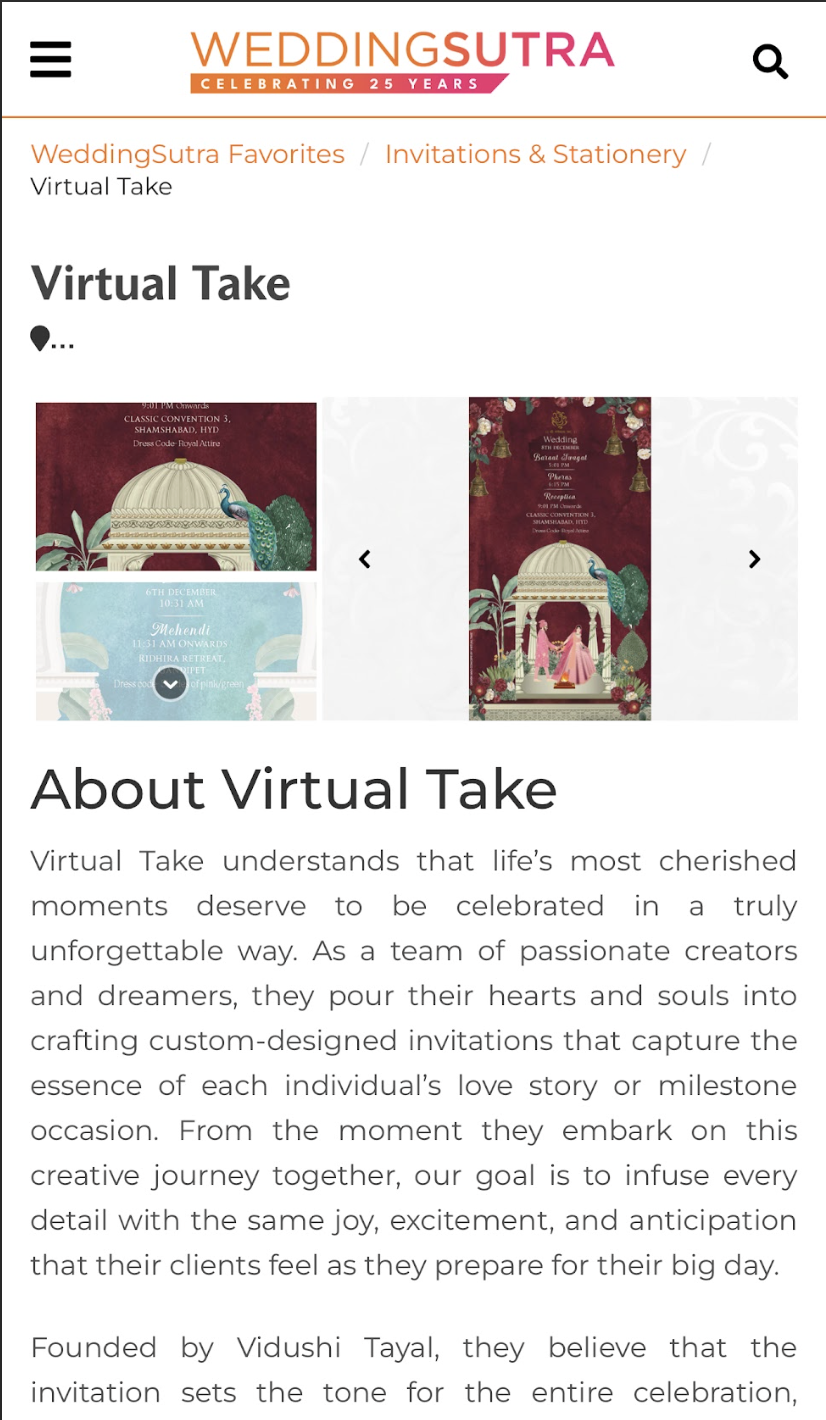Click the About Virtual Take heading
The image size is (826, 1420).
click(x=294, y=789)
